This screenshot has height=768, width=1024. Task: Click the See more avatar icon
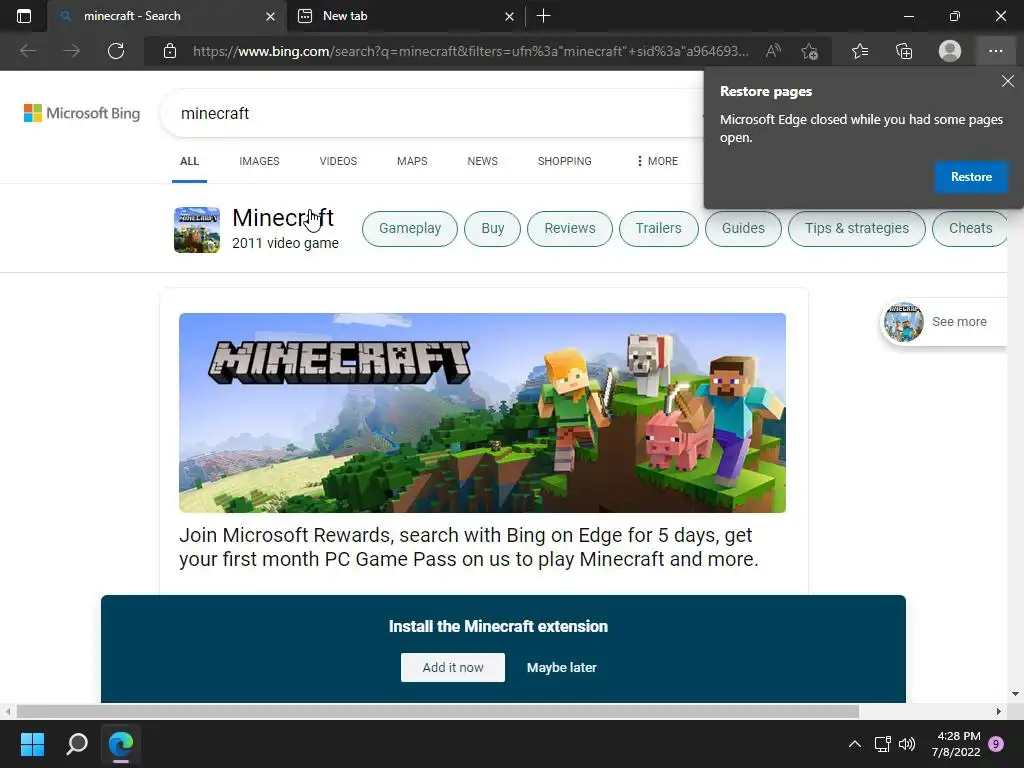click(903, 322)
